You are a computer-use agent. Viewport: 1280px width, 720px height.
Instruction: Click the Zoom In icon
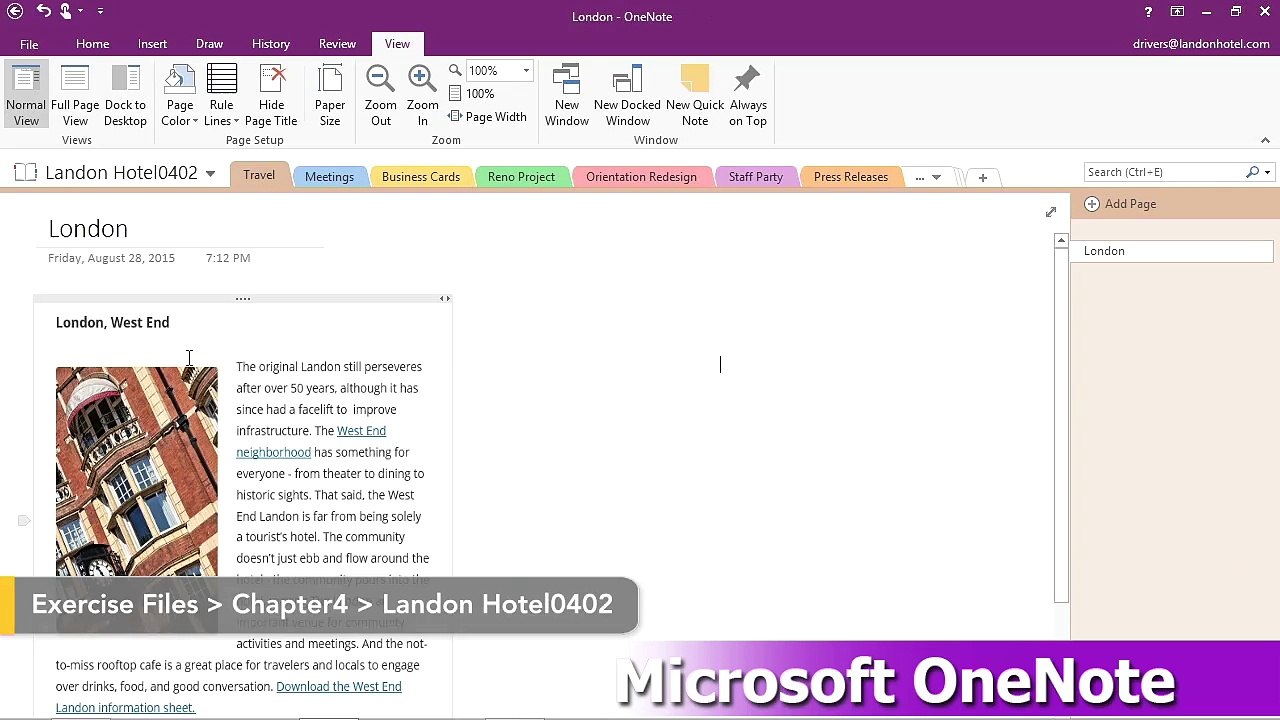(423, 97)
